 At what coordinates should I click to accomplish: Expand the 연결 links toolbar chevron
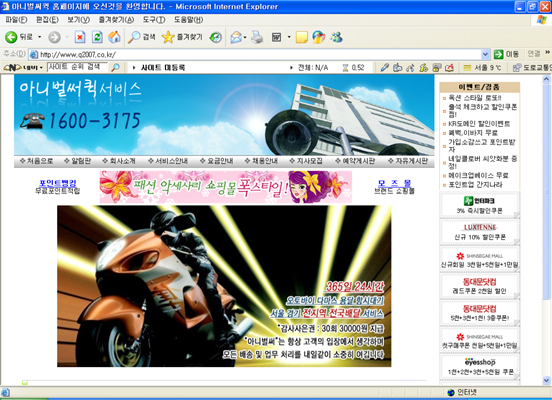coord(547,52)
